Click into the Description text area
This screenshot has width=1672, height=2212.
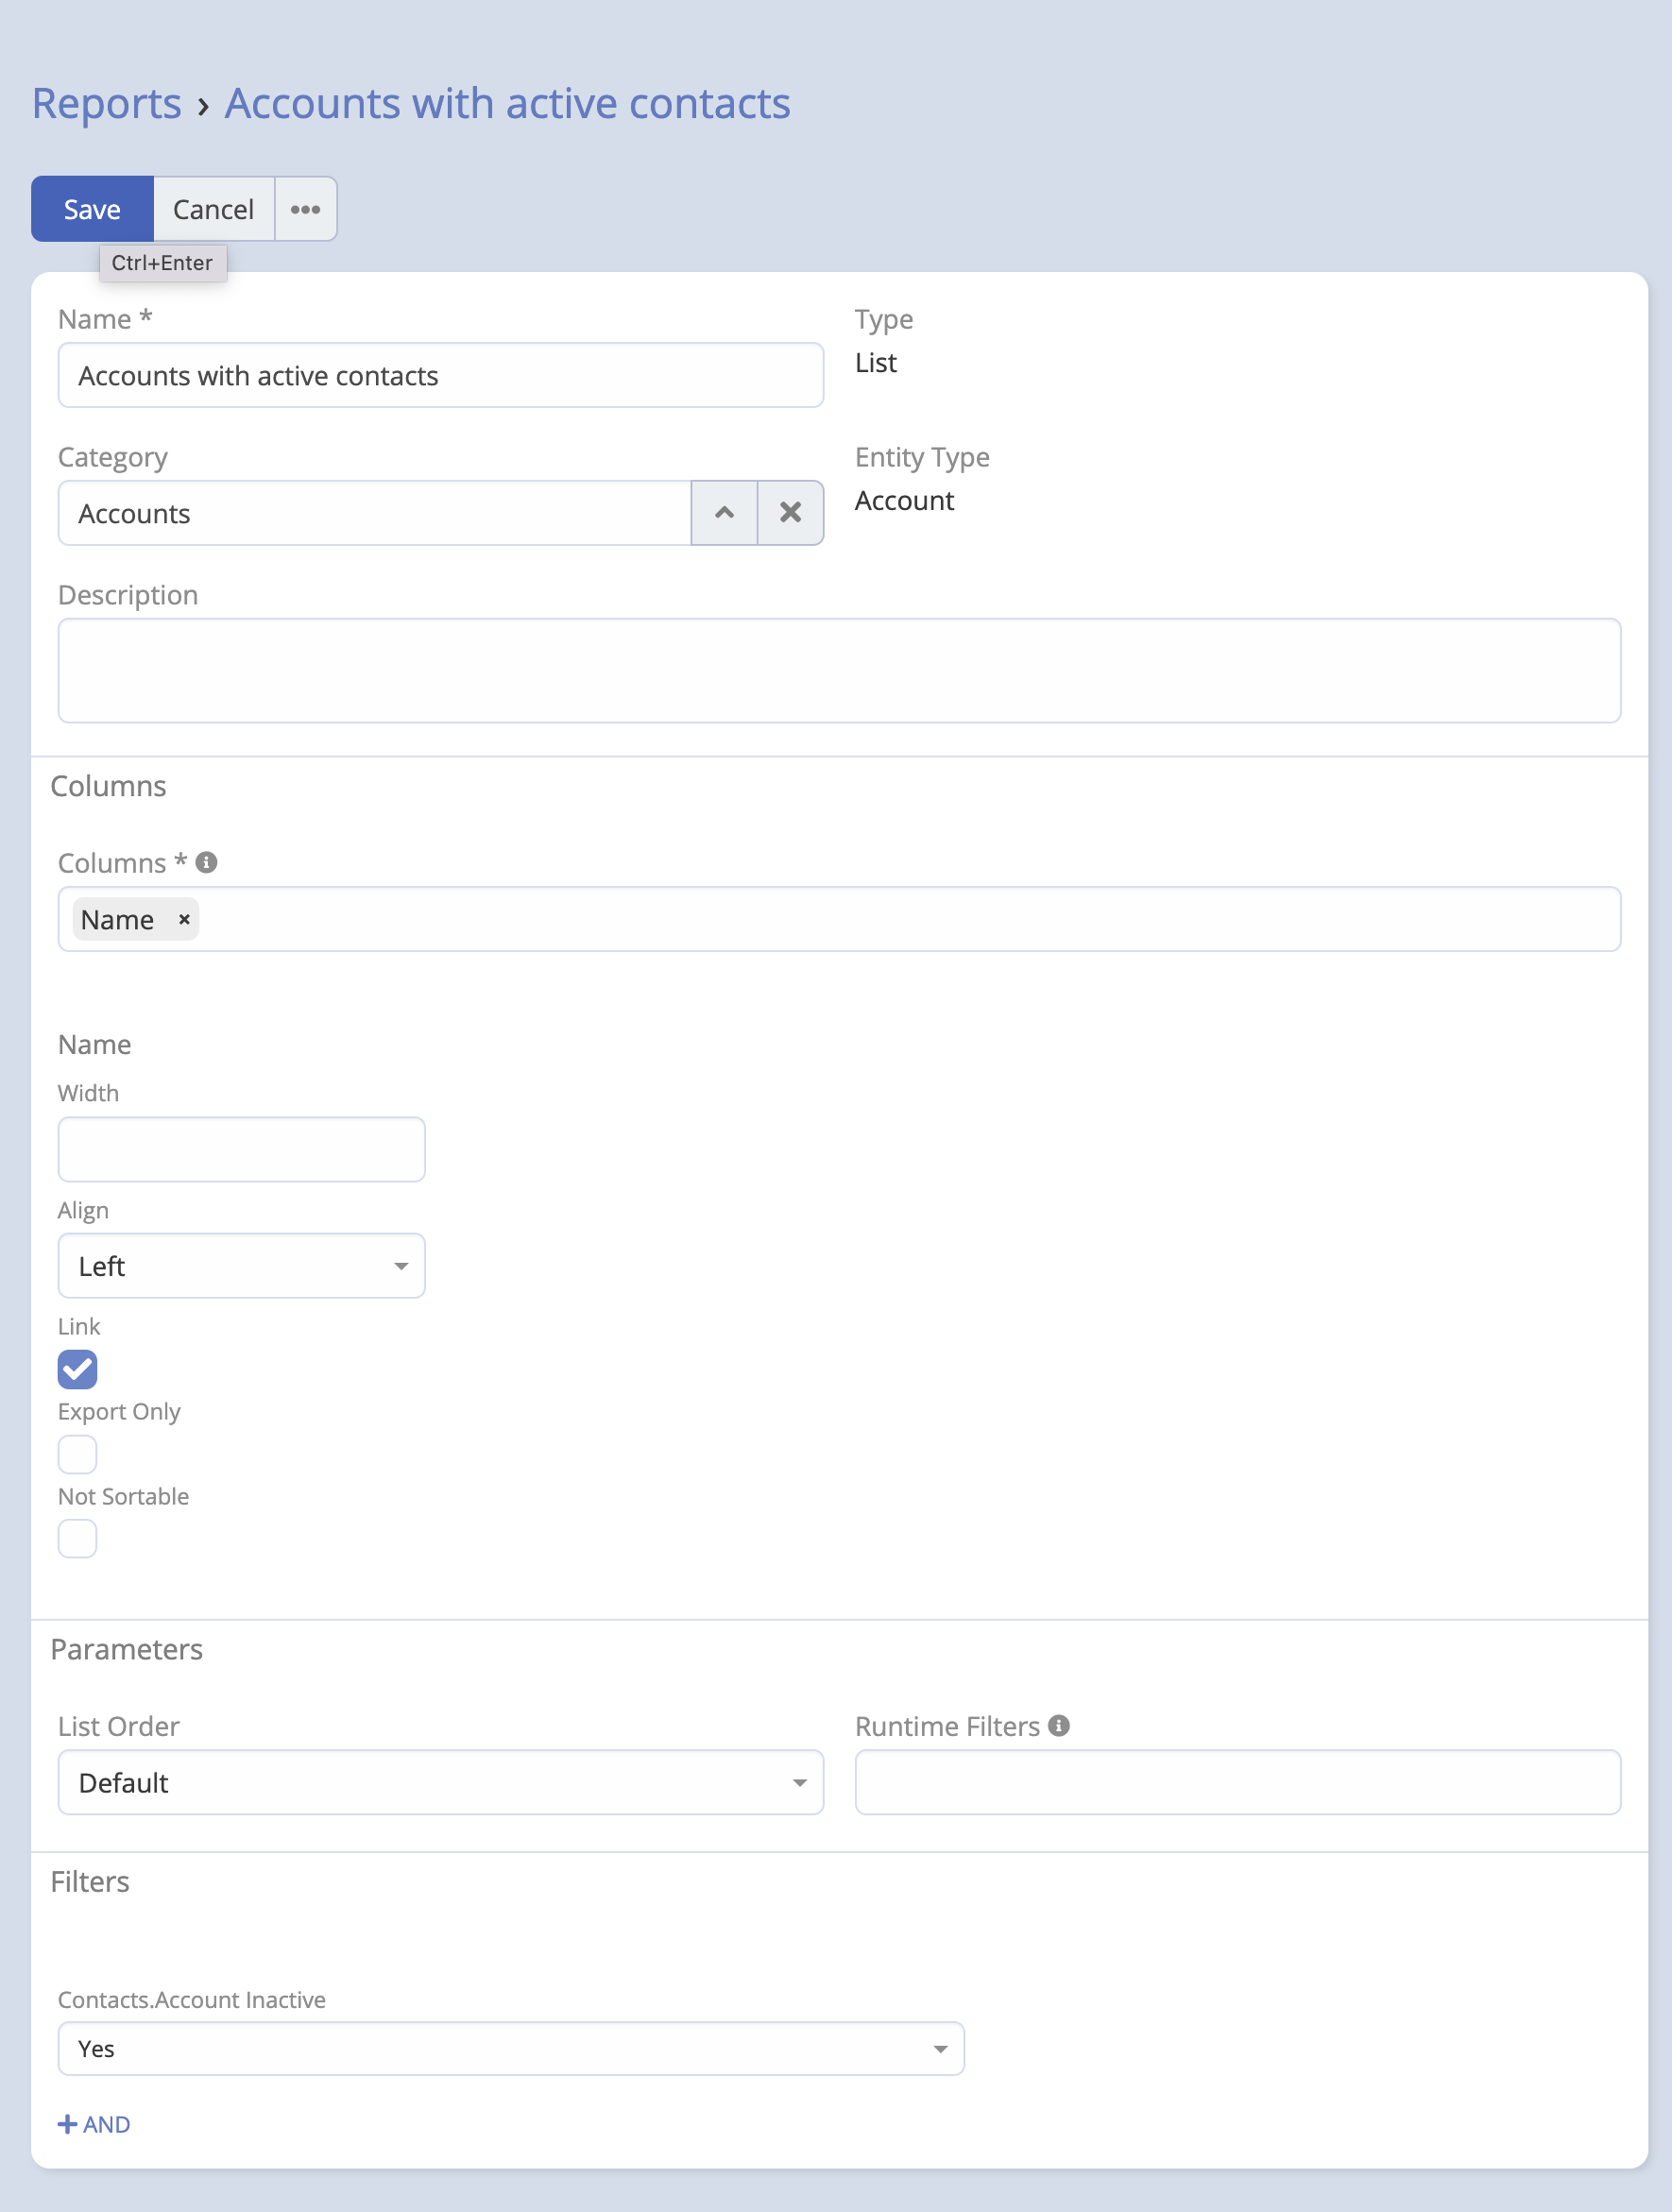[x=838, y=670]
